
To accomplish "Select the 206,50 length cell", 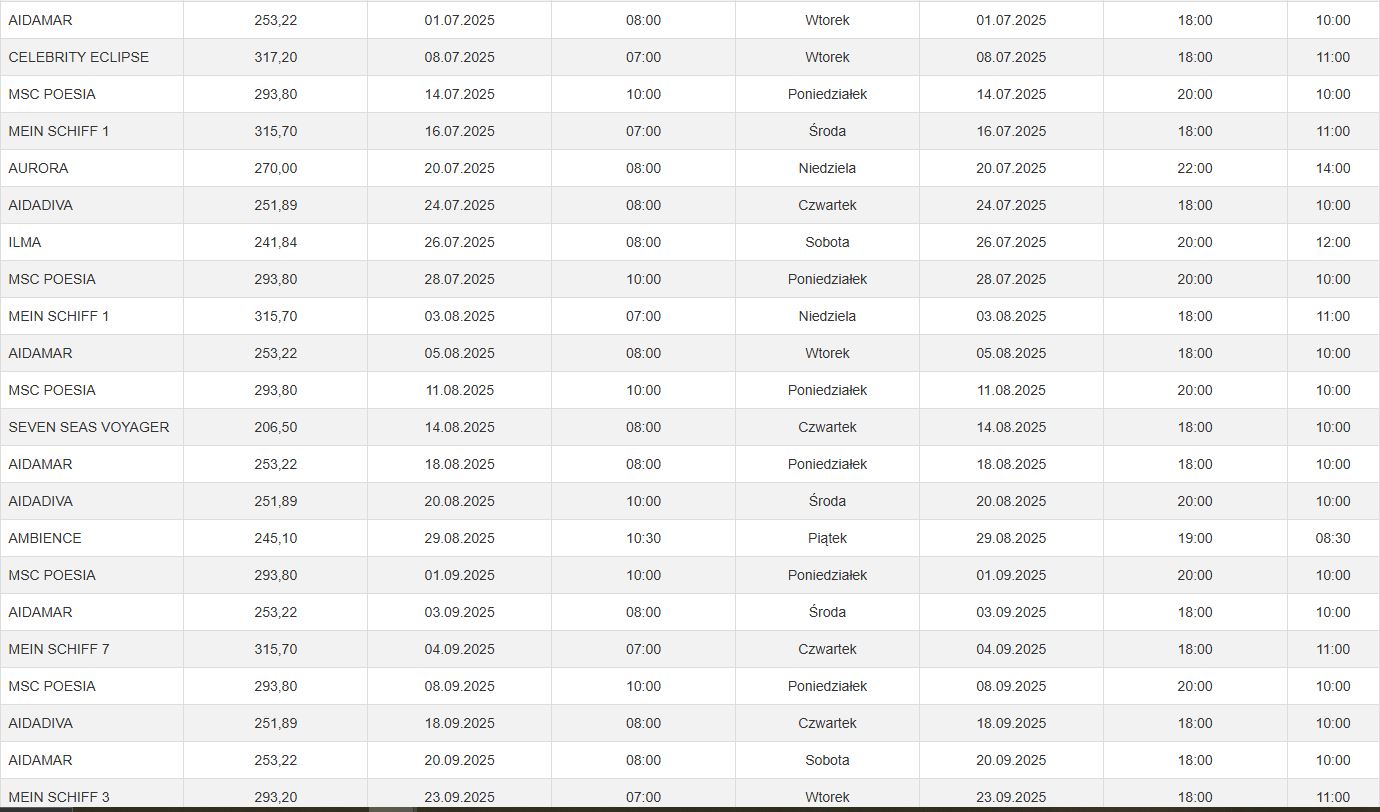I will pyautogui.click(x=275, y=427).
